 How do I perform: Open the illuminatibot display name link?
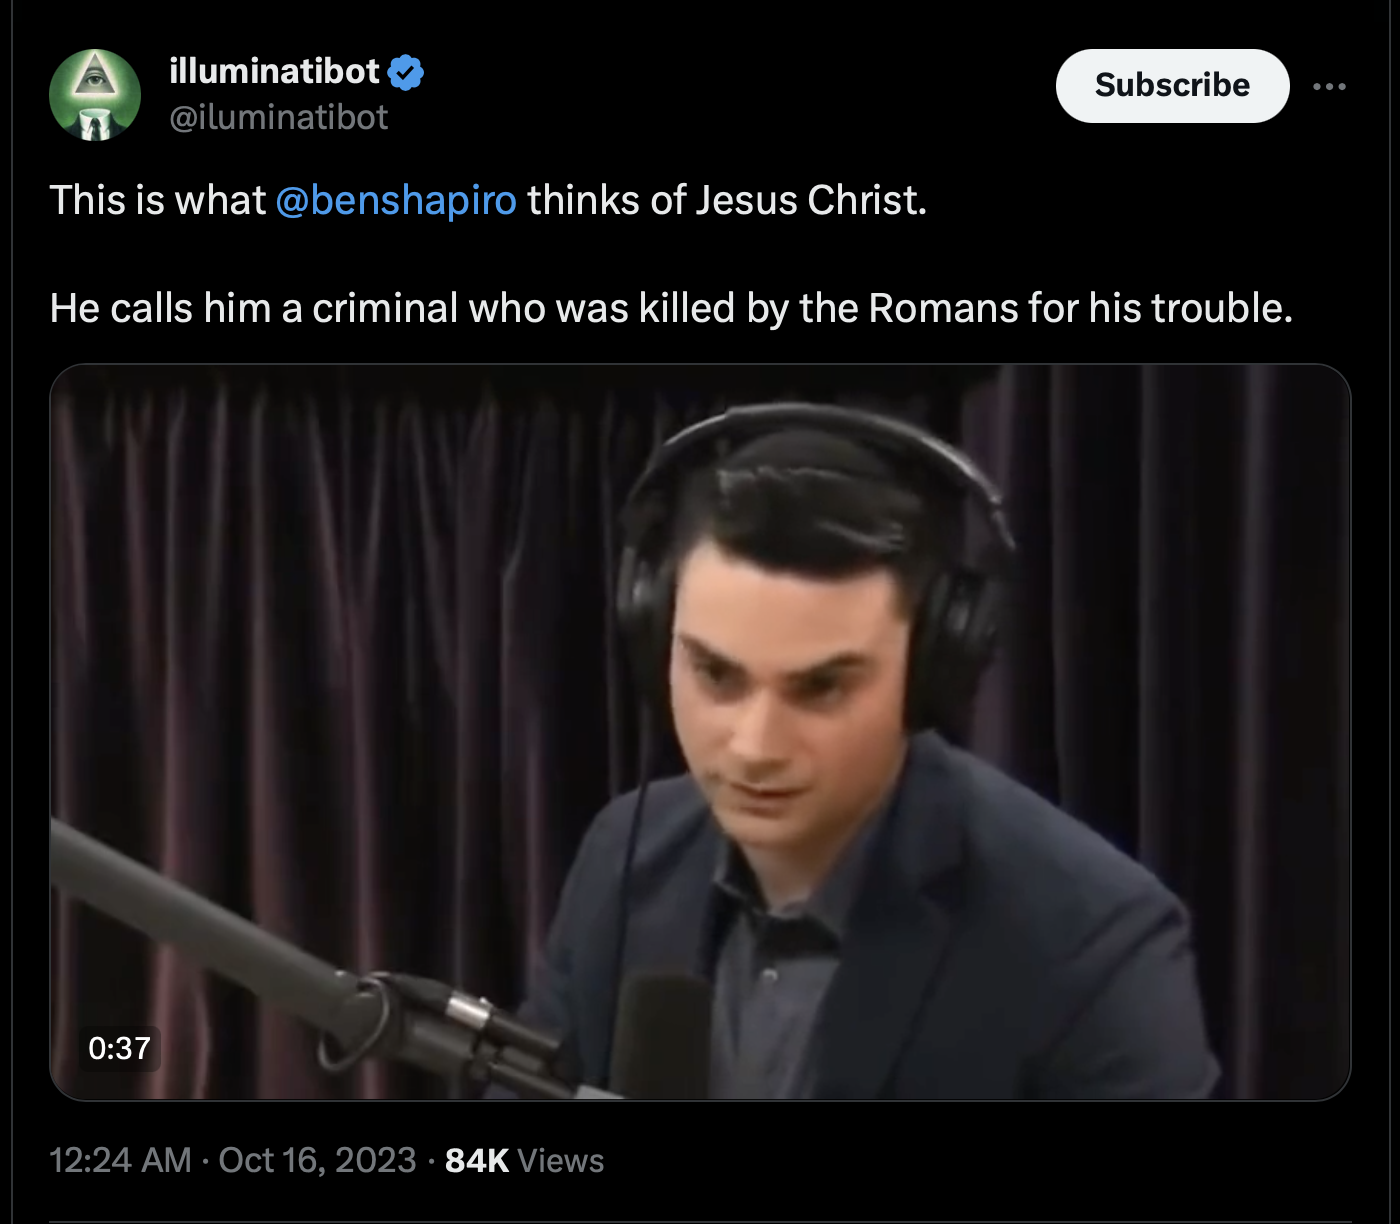(274, 71)
